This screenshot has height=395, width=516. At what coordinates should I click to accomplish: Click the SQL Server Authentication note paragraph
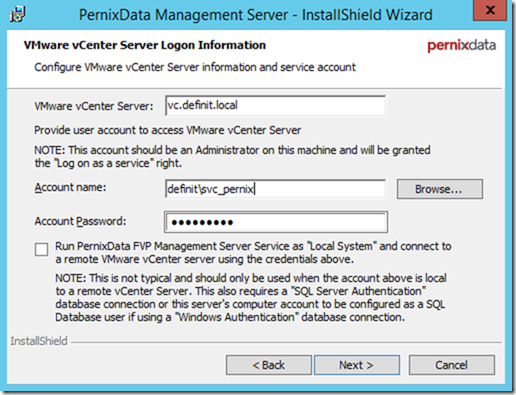pyautogui.click(x=251, y=297)
